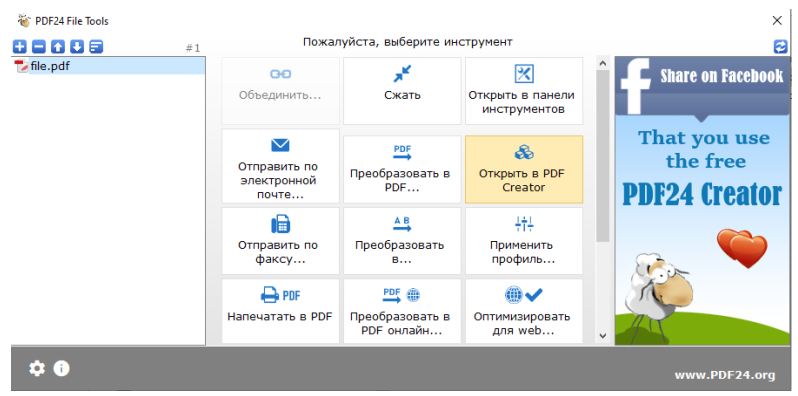The width and height of the screenshot is (798, 396).
Task: Open Преобразовать в PDF онлайн tile
Action: [402, 311]
